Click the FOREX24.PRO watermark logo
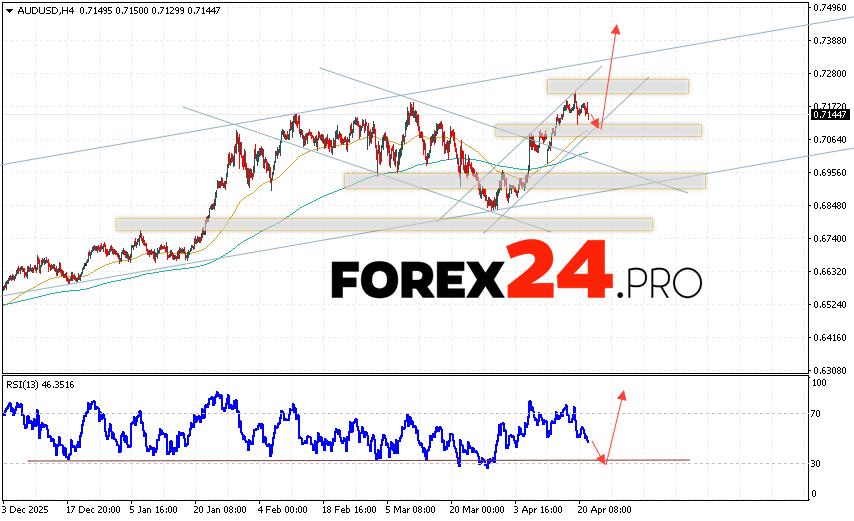This screenshot has height=521, width=854. tap(516, 275)
